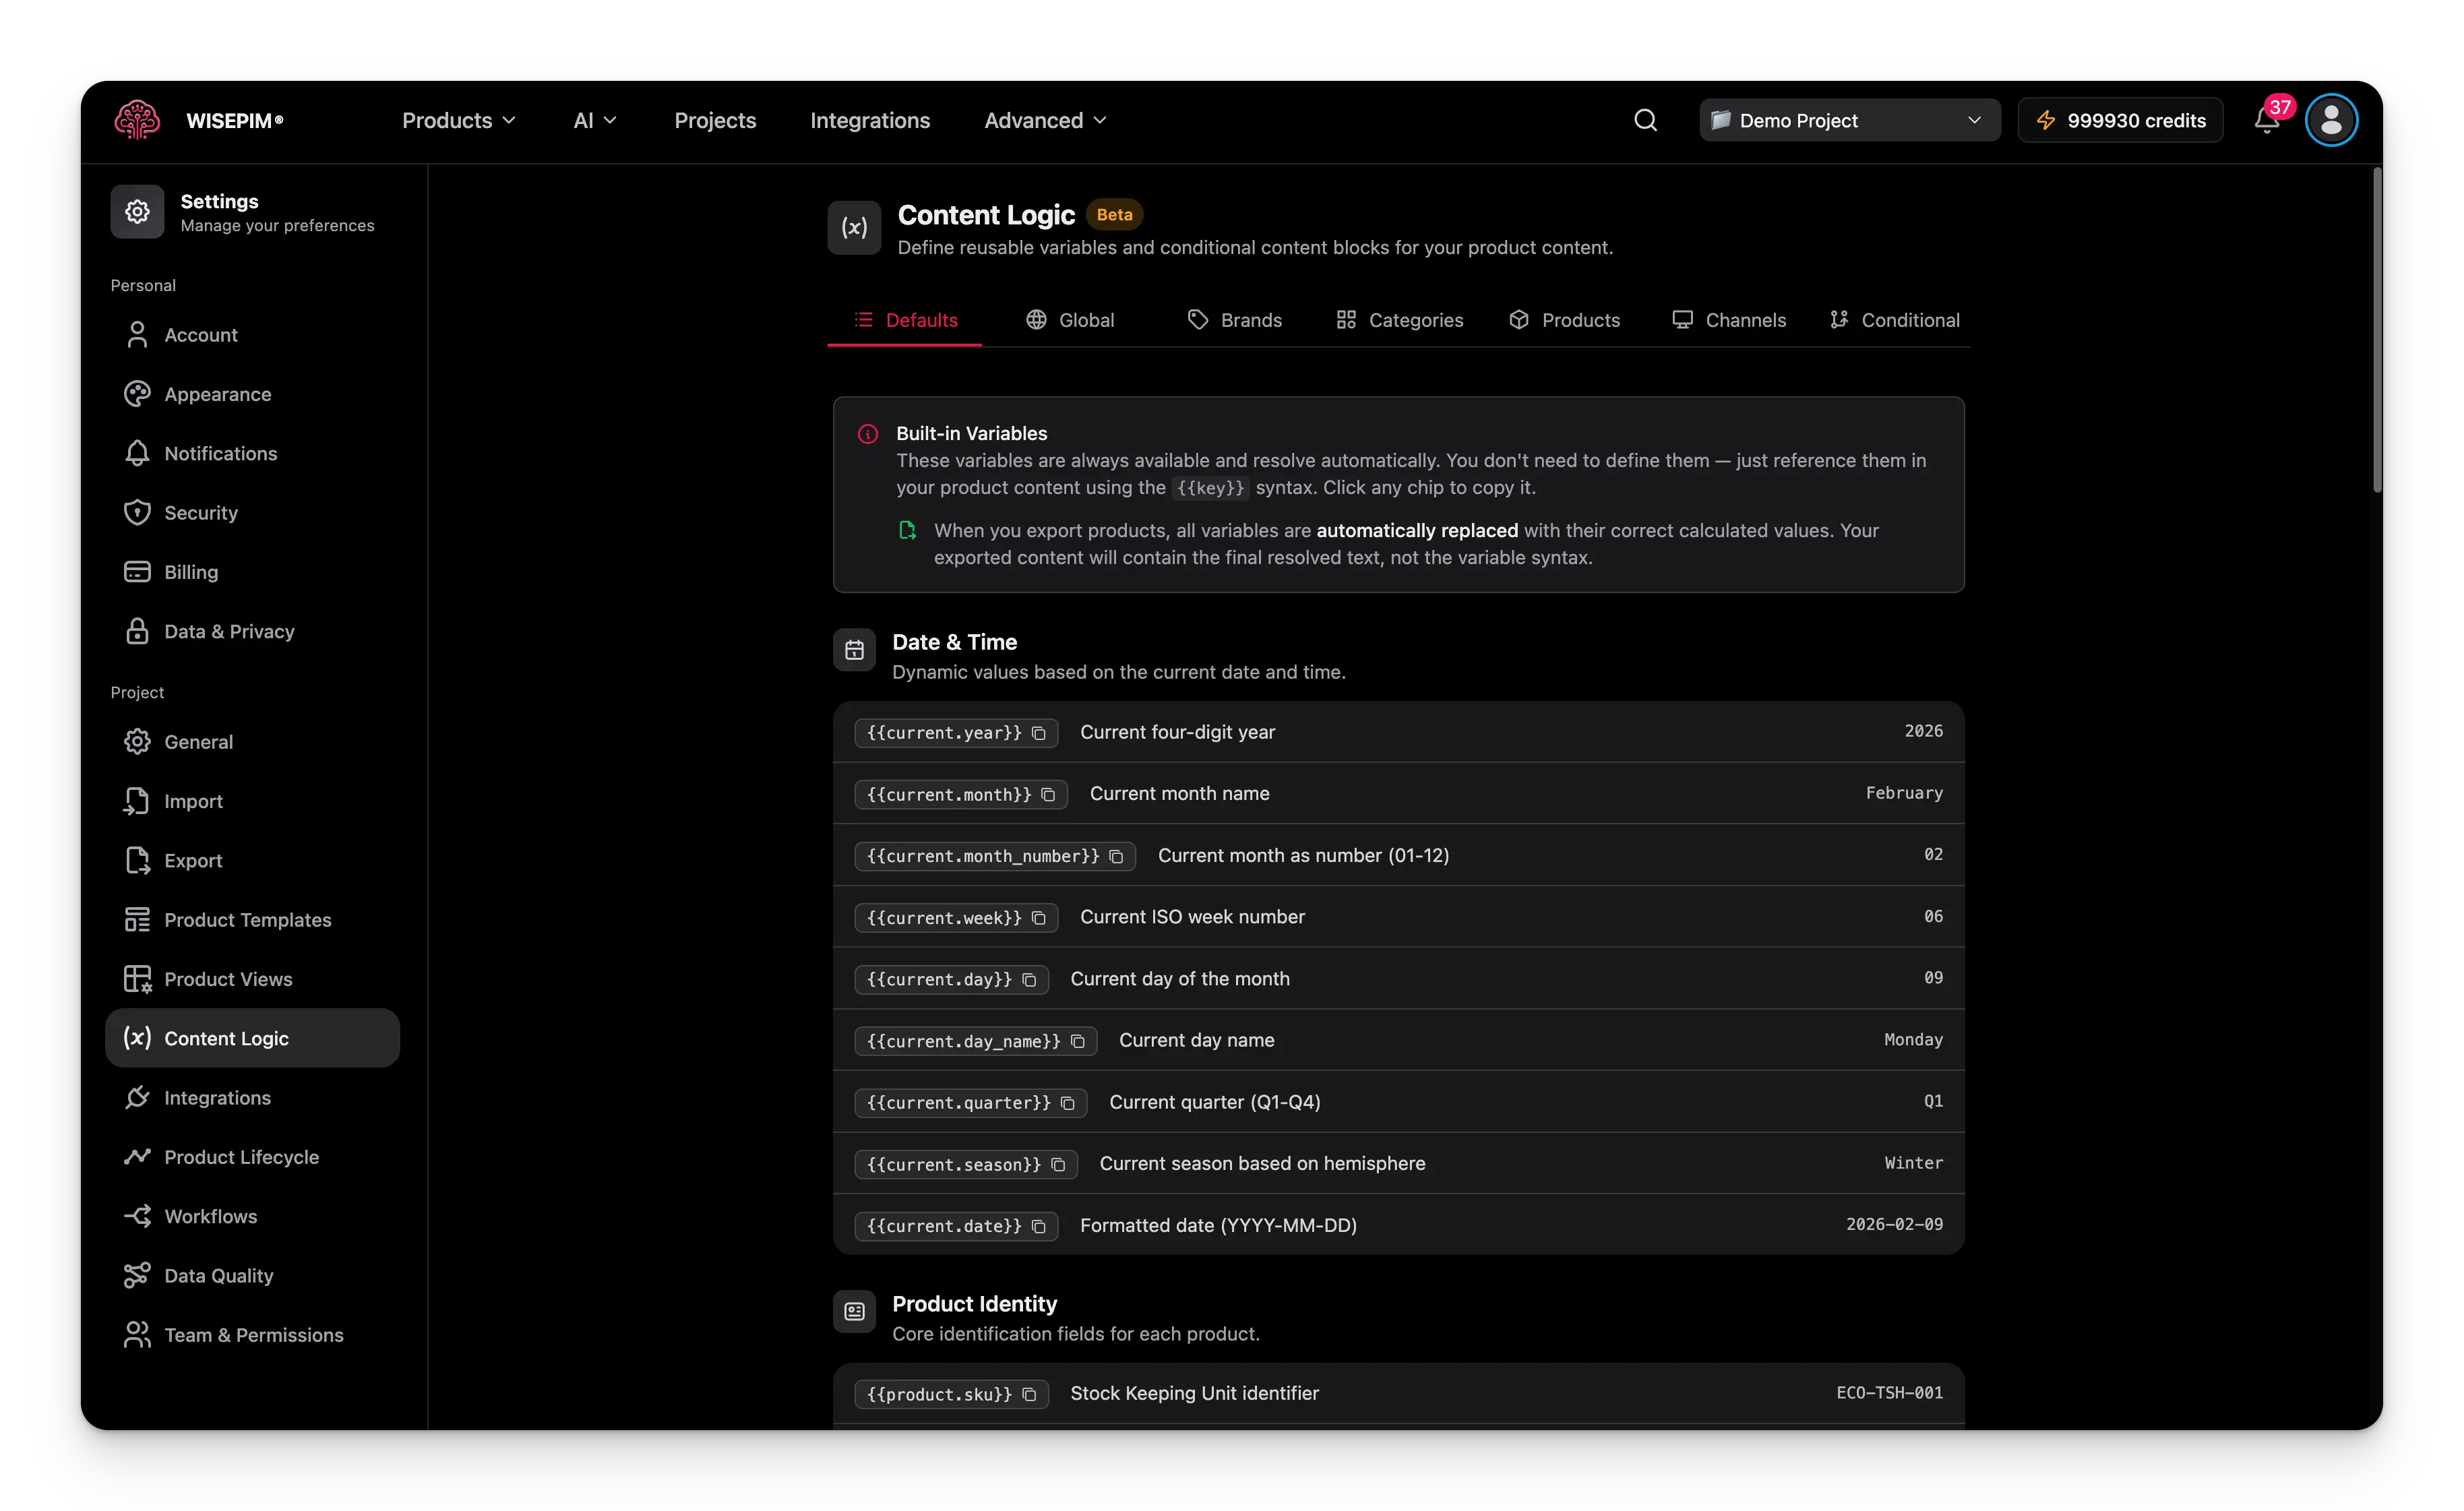Click the WISEPIM brain logo
The width and height of the screenshot is (2464, 1511).
coord(137,120)
